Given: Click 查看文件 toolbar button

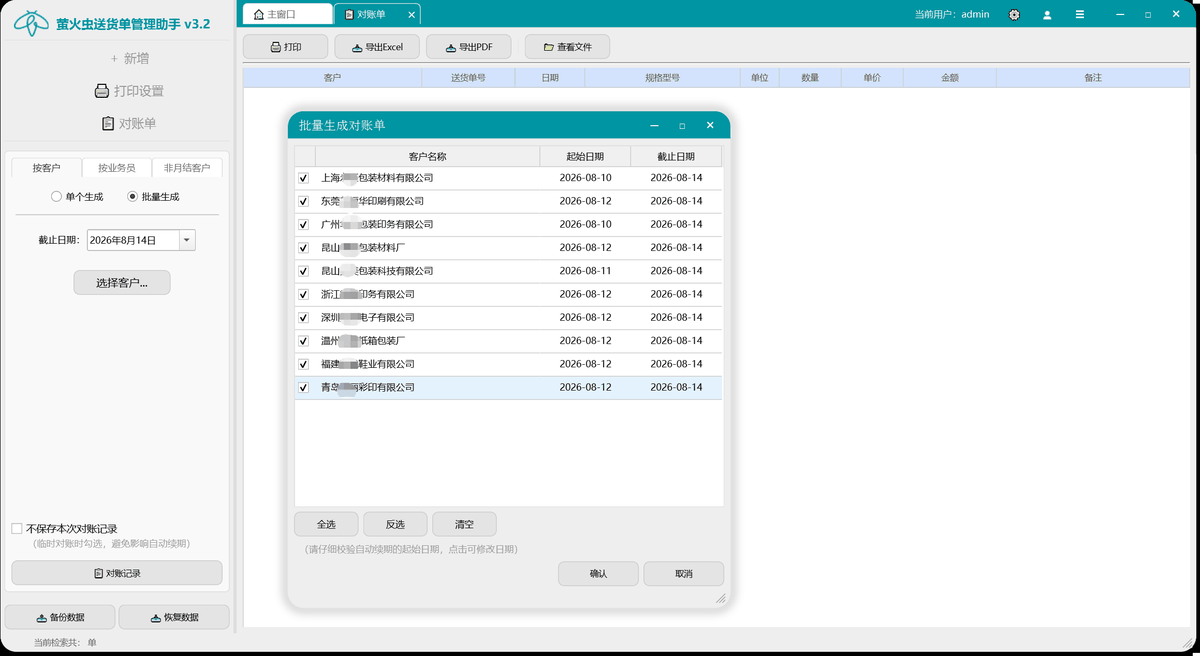Looking at the screenshot, I should pyautogui.click(x=567, y=47).
